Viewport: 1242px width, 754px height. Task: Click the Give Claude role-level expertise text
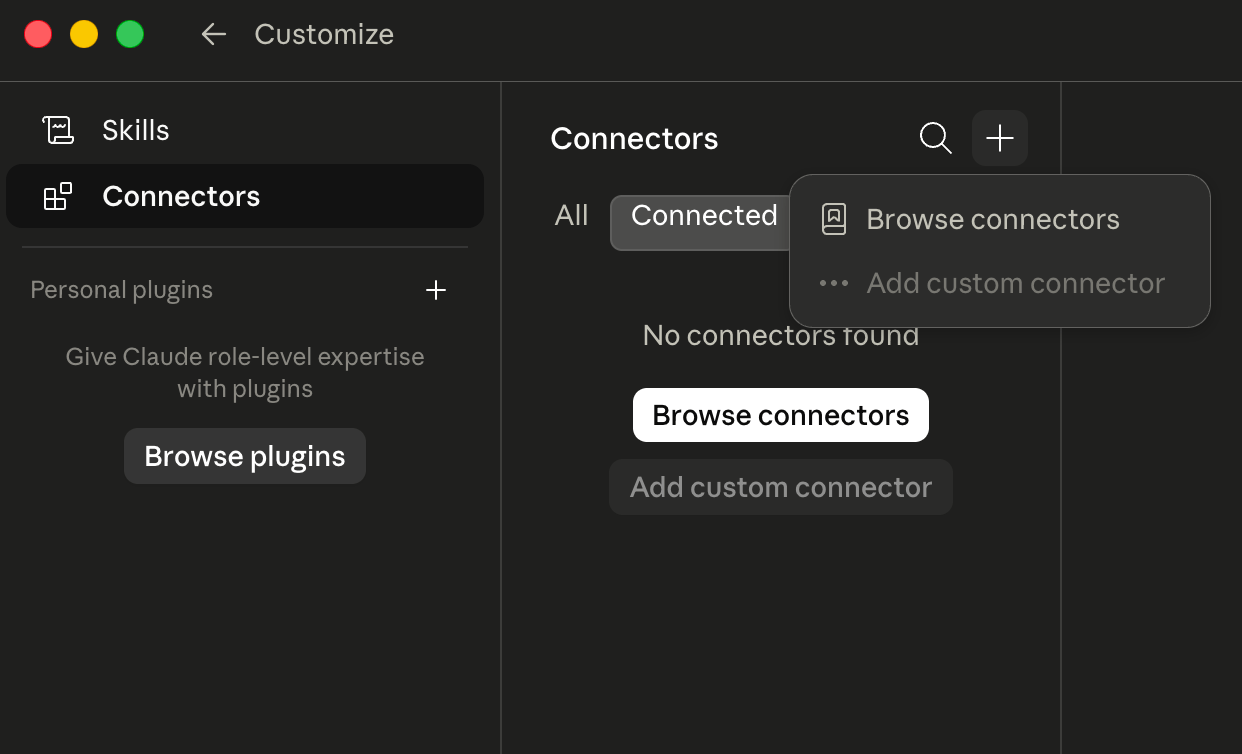click(245, 372)
